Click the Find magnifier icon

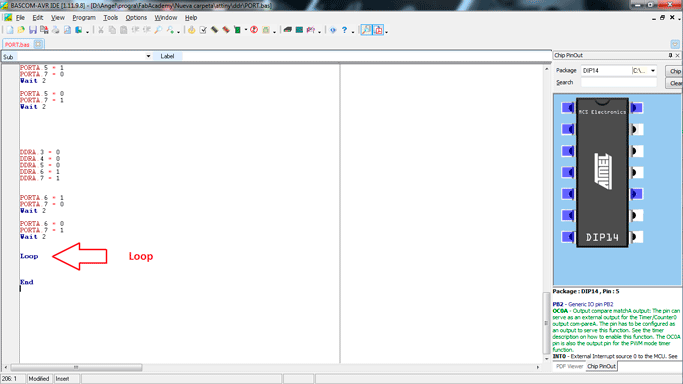[158, 30]
